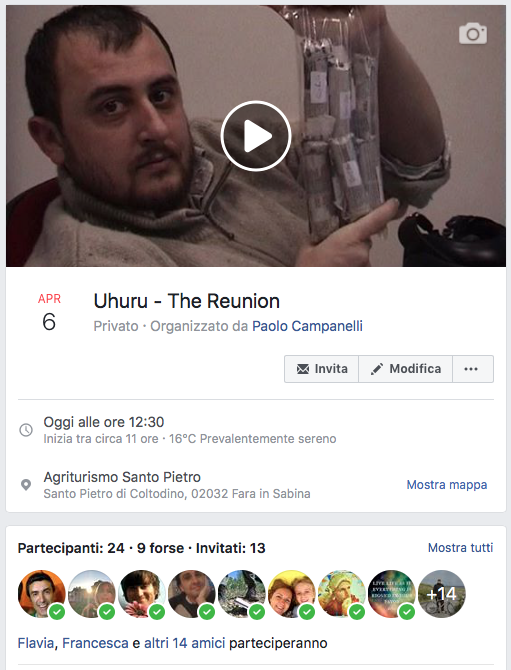
Task: Click the Flavia name link
Action: tap(35, 643)
